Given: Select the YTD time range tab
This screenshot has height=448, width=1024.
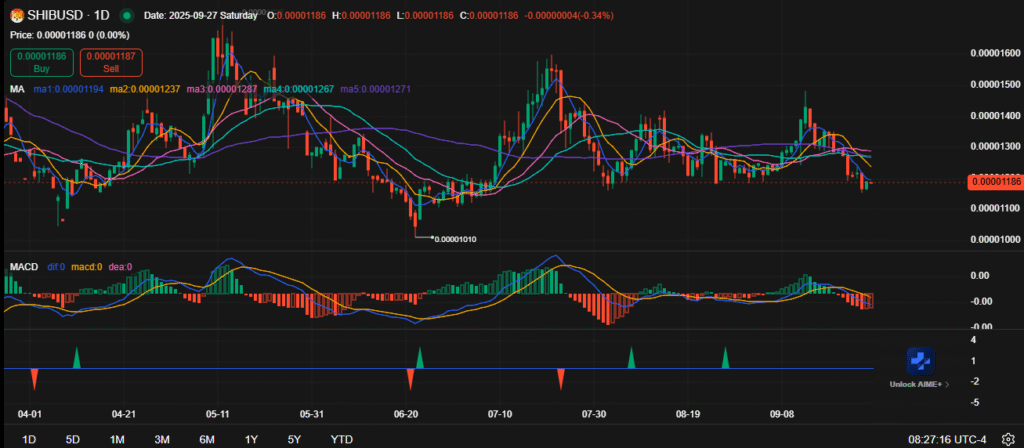Looking at the screenshot, I should [342, 440].
